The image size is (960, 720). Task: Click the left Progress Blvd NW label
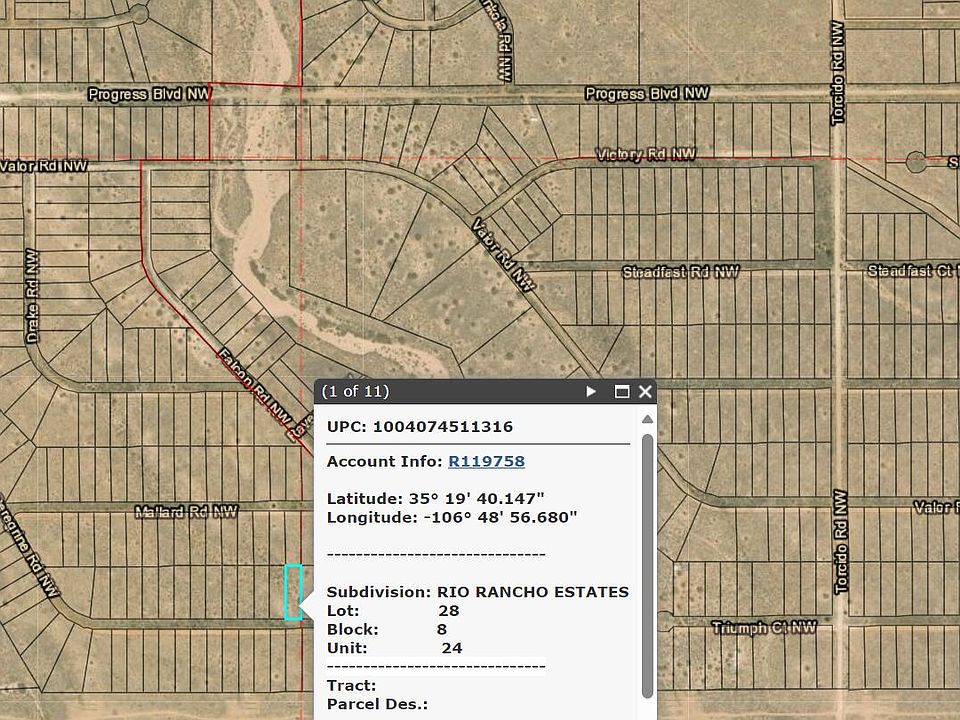click(149, 95)
